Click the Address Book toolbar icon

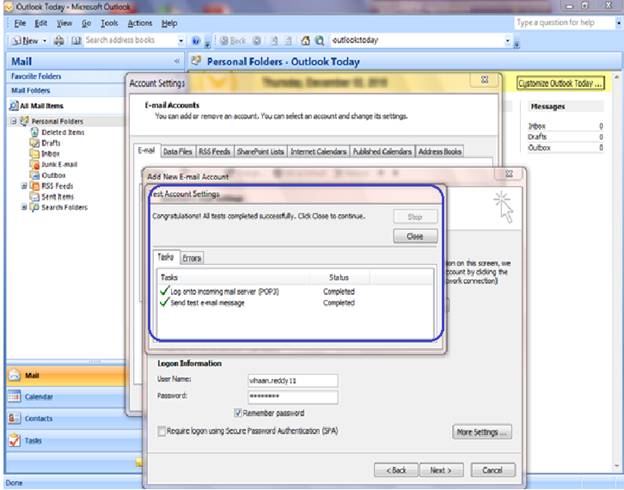76,41
